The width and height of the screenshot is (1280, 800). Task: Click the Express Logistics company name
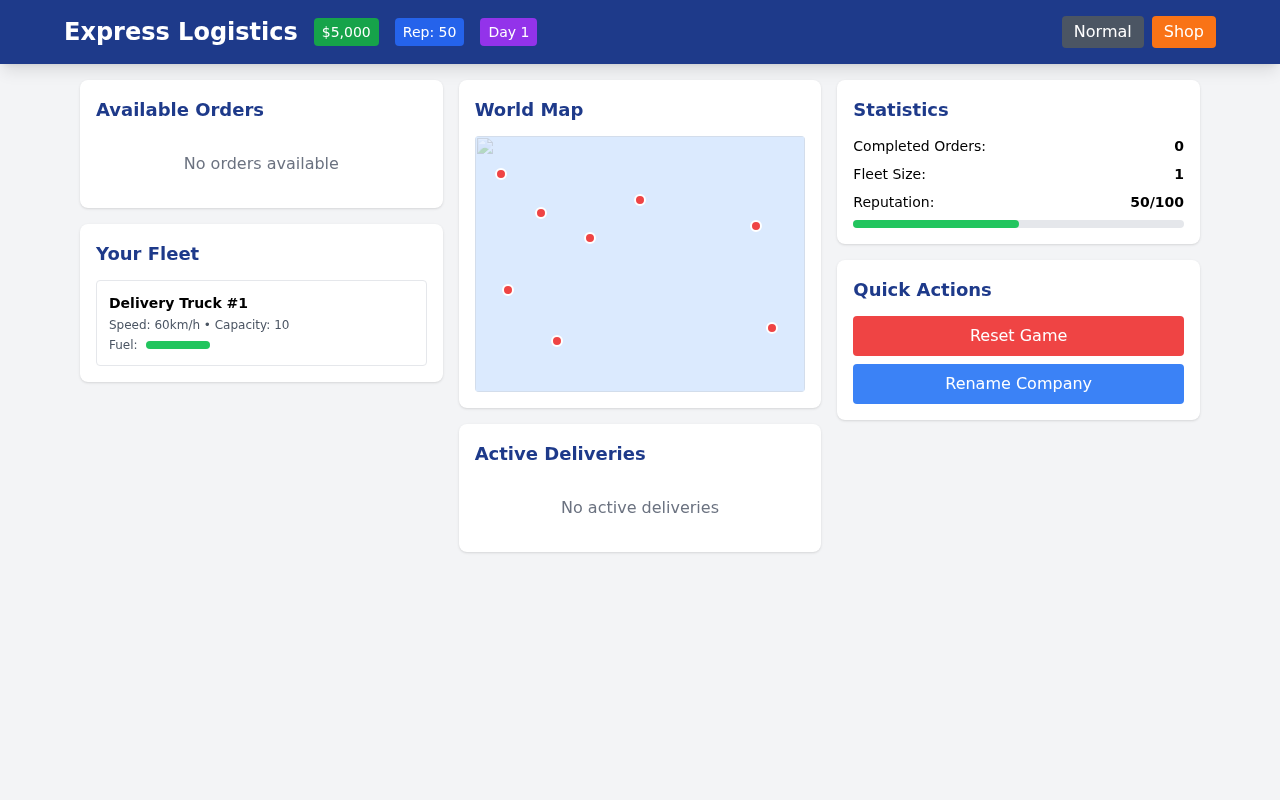pyautogui.click(x=180, y=32)
